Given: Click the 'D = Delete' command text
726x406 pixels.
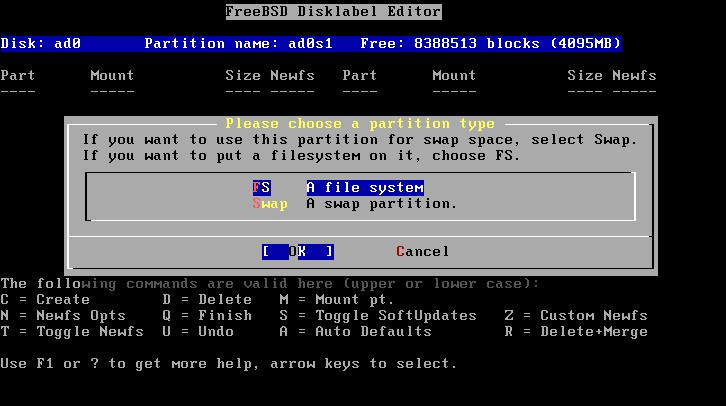Looking at the screenshot, I should 207,300.
